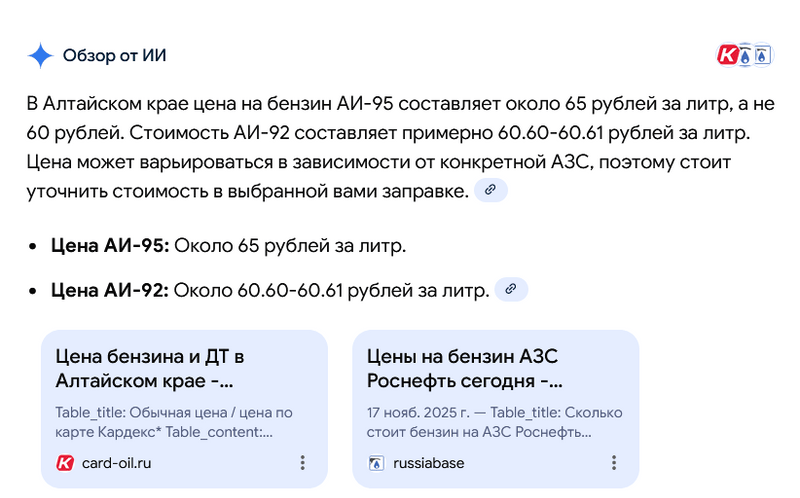
Task: Open the three-dot menu on russiabase card
Action: point(614,463)
